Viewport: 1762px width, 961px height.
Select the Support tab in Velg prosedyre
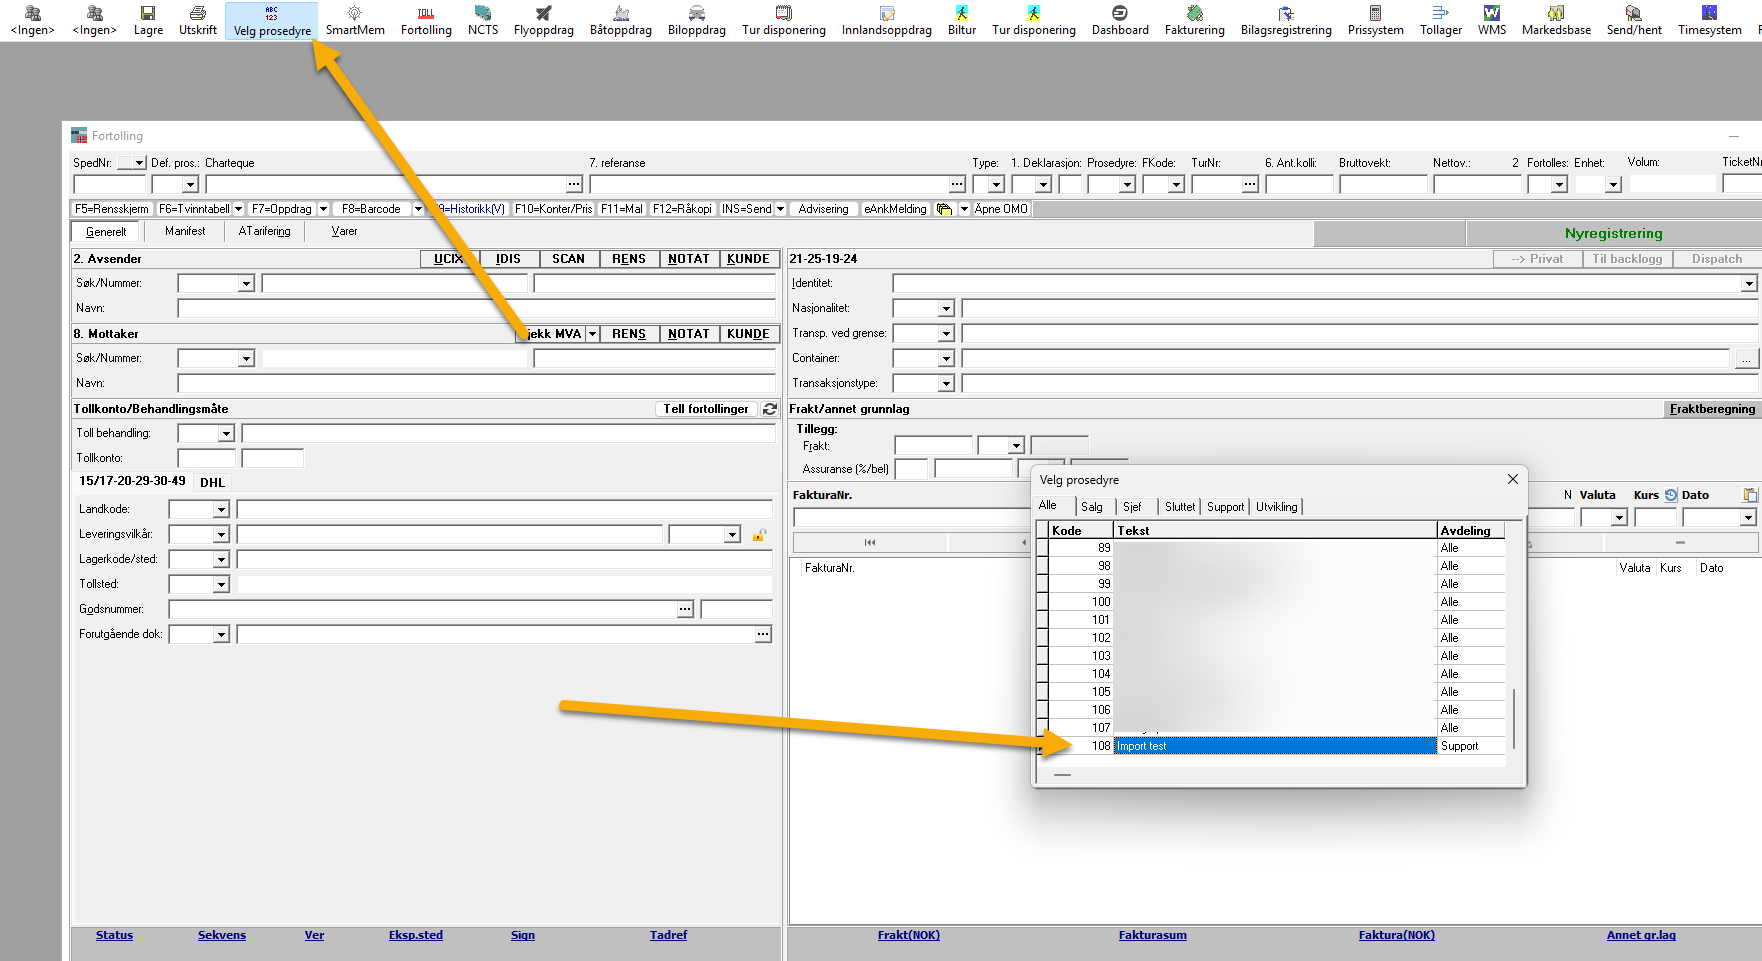(1225, 507)
